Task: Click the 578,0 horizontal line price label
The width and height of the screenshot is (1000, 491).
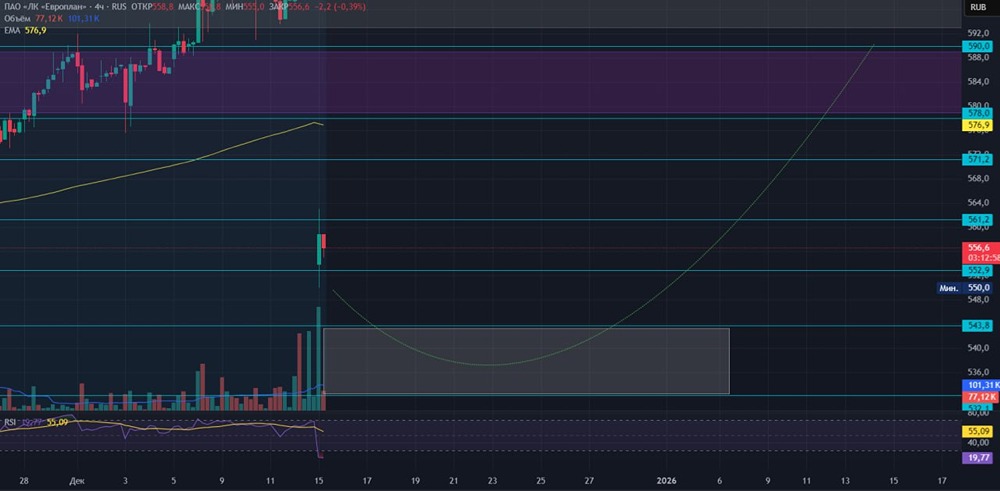Action: pos(979,113)
